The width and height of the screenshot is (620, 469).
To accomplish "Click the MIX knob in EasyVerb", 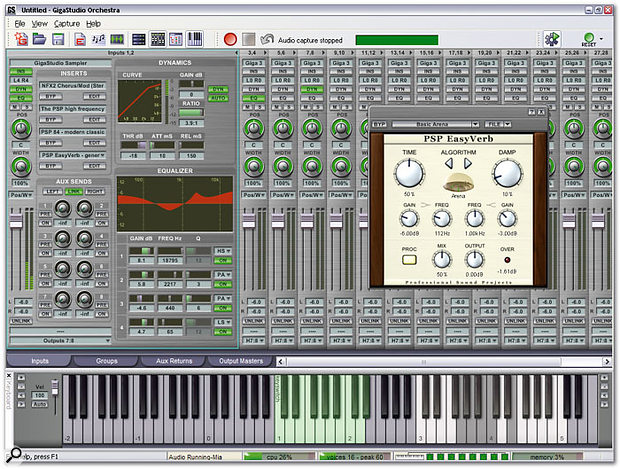I will tap(442, 260).
